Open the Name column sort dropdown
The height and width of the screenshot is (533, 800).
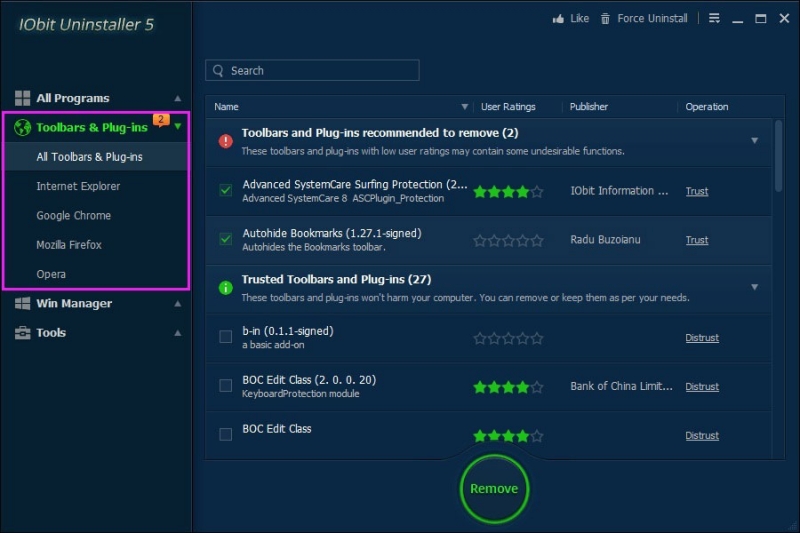pos(464,107)
